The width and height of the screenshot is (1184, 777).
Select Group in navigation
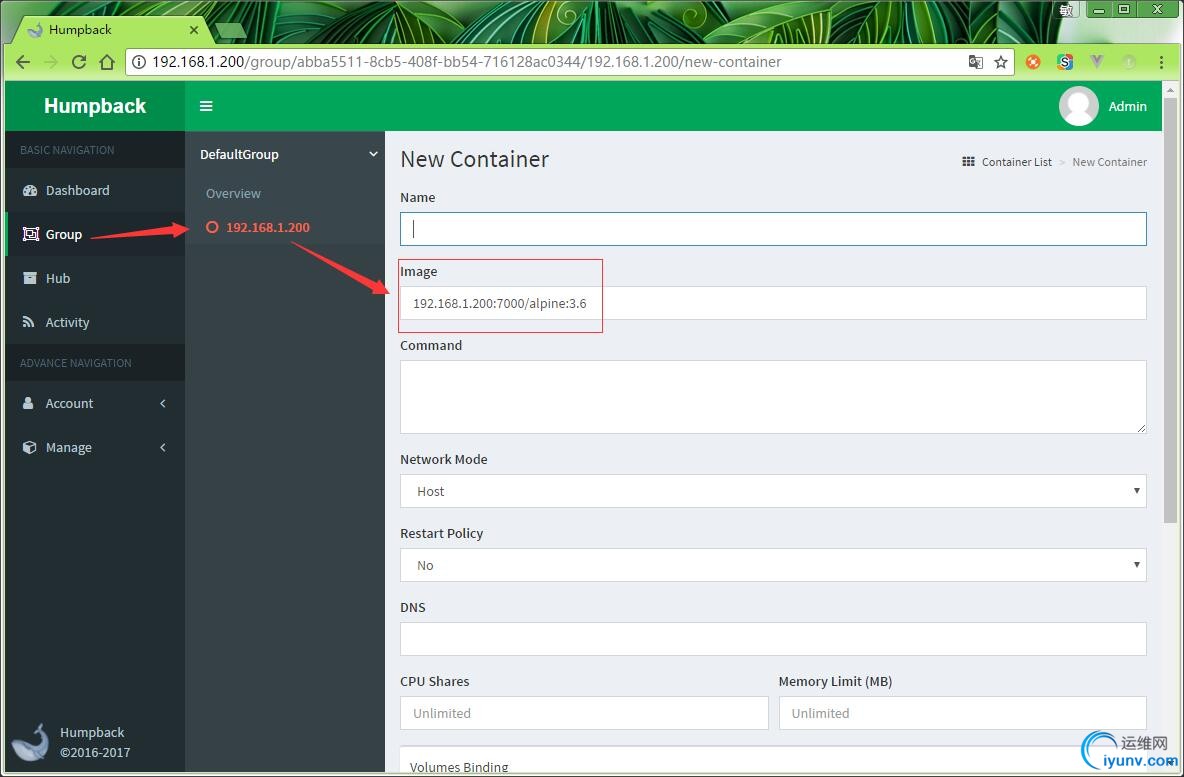(x=63, y=234)
